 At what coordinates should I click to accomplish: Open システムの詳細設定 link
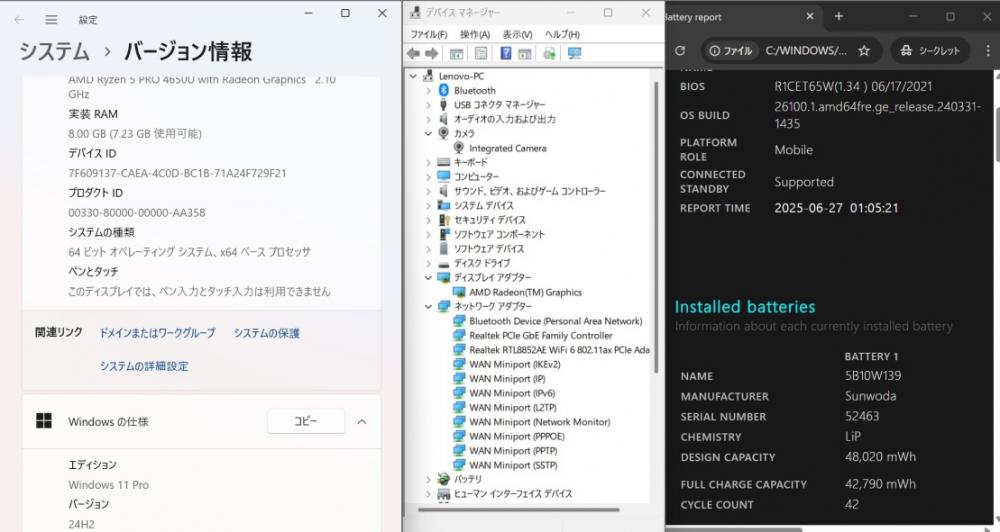[x=144, y=366]
